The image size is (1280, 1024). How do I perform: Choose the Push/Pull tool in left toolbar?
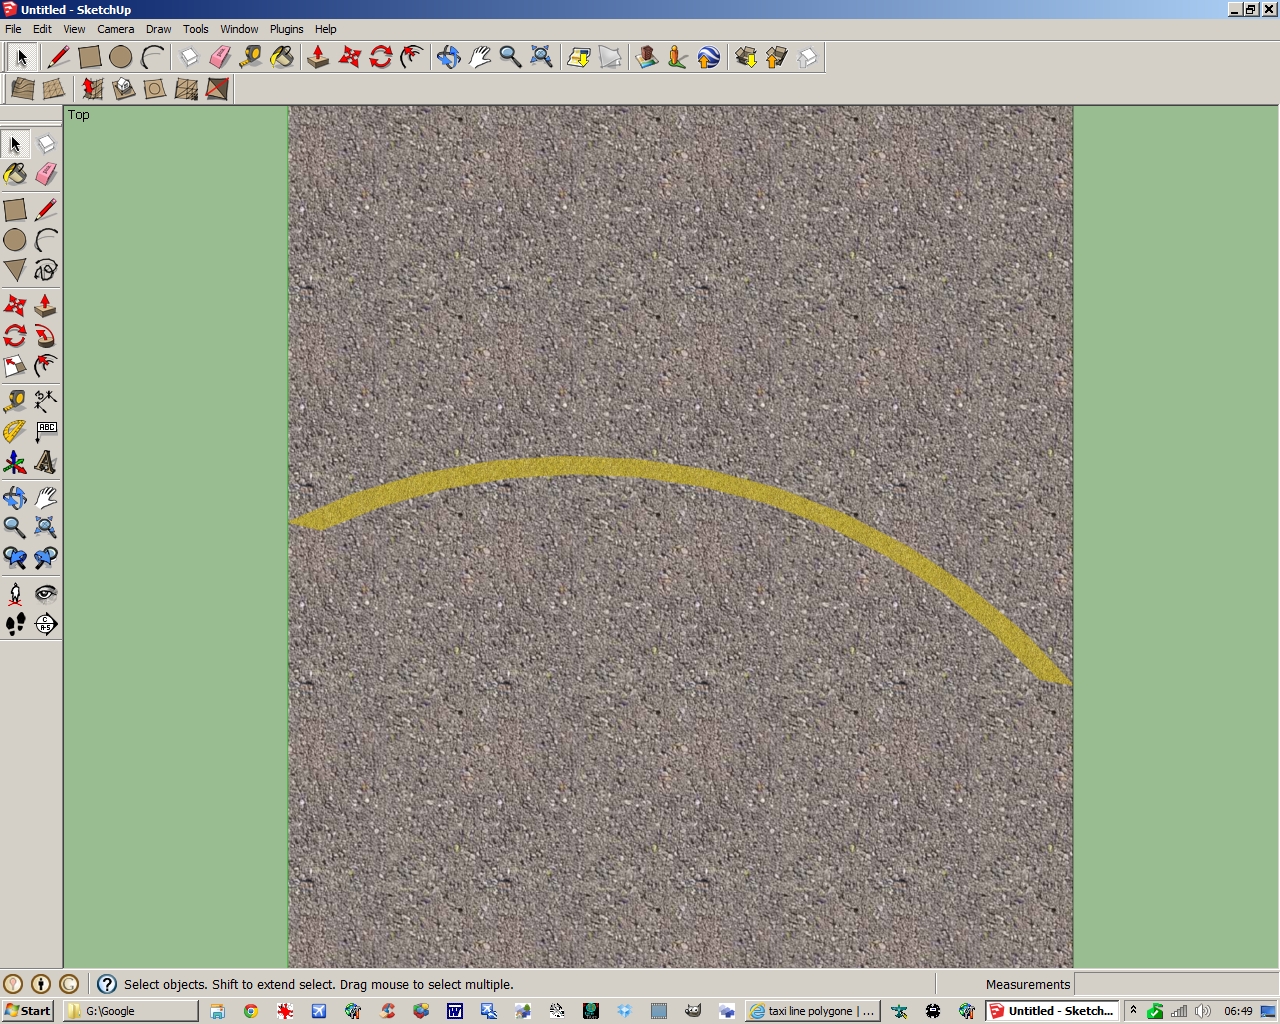(46, 305)
